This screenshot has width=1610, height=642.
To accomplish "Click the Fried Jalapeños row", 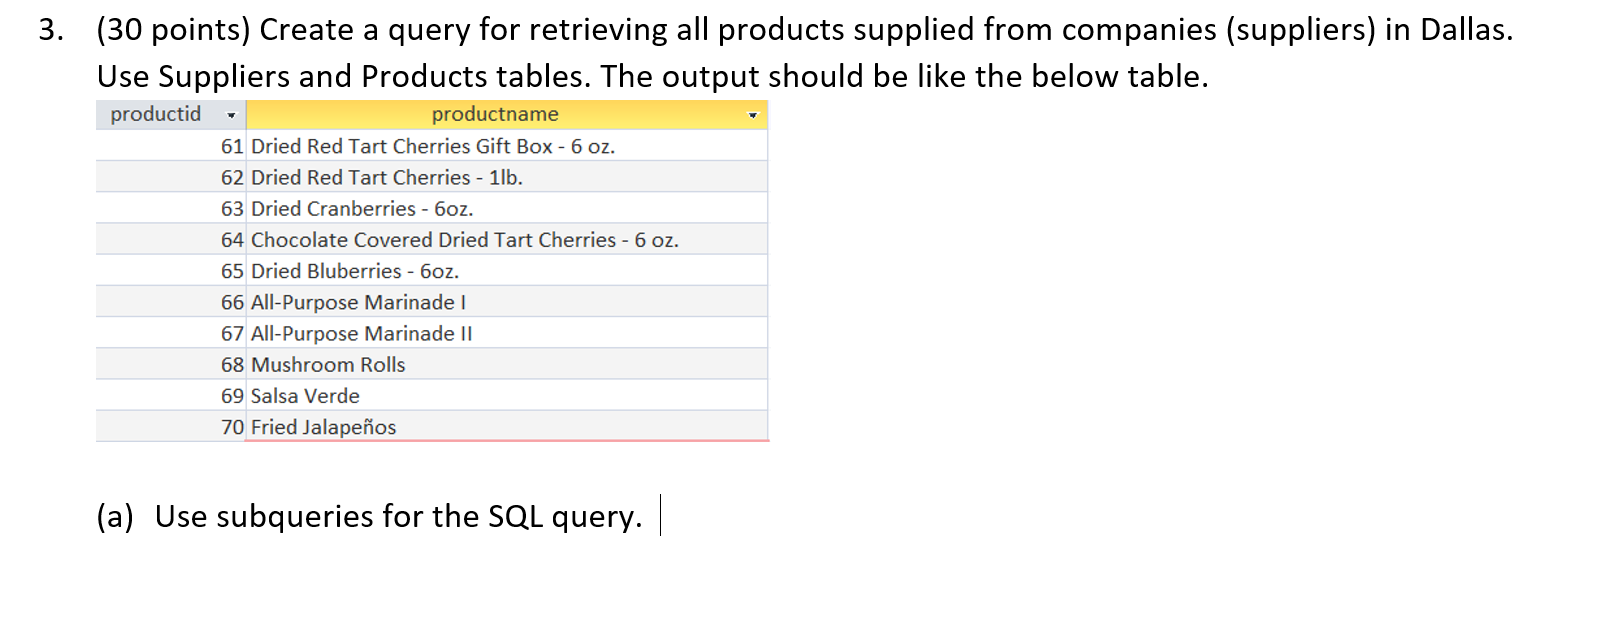I will pyautogui.click(x=321, y=427).
